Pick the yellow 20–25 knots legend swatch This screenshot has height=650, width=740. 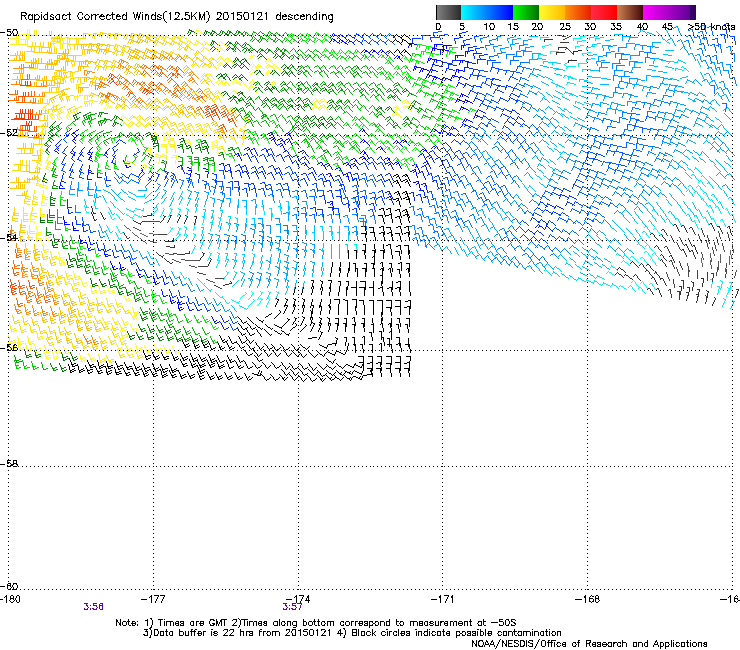552,12
